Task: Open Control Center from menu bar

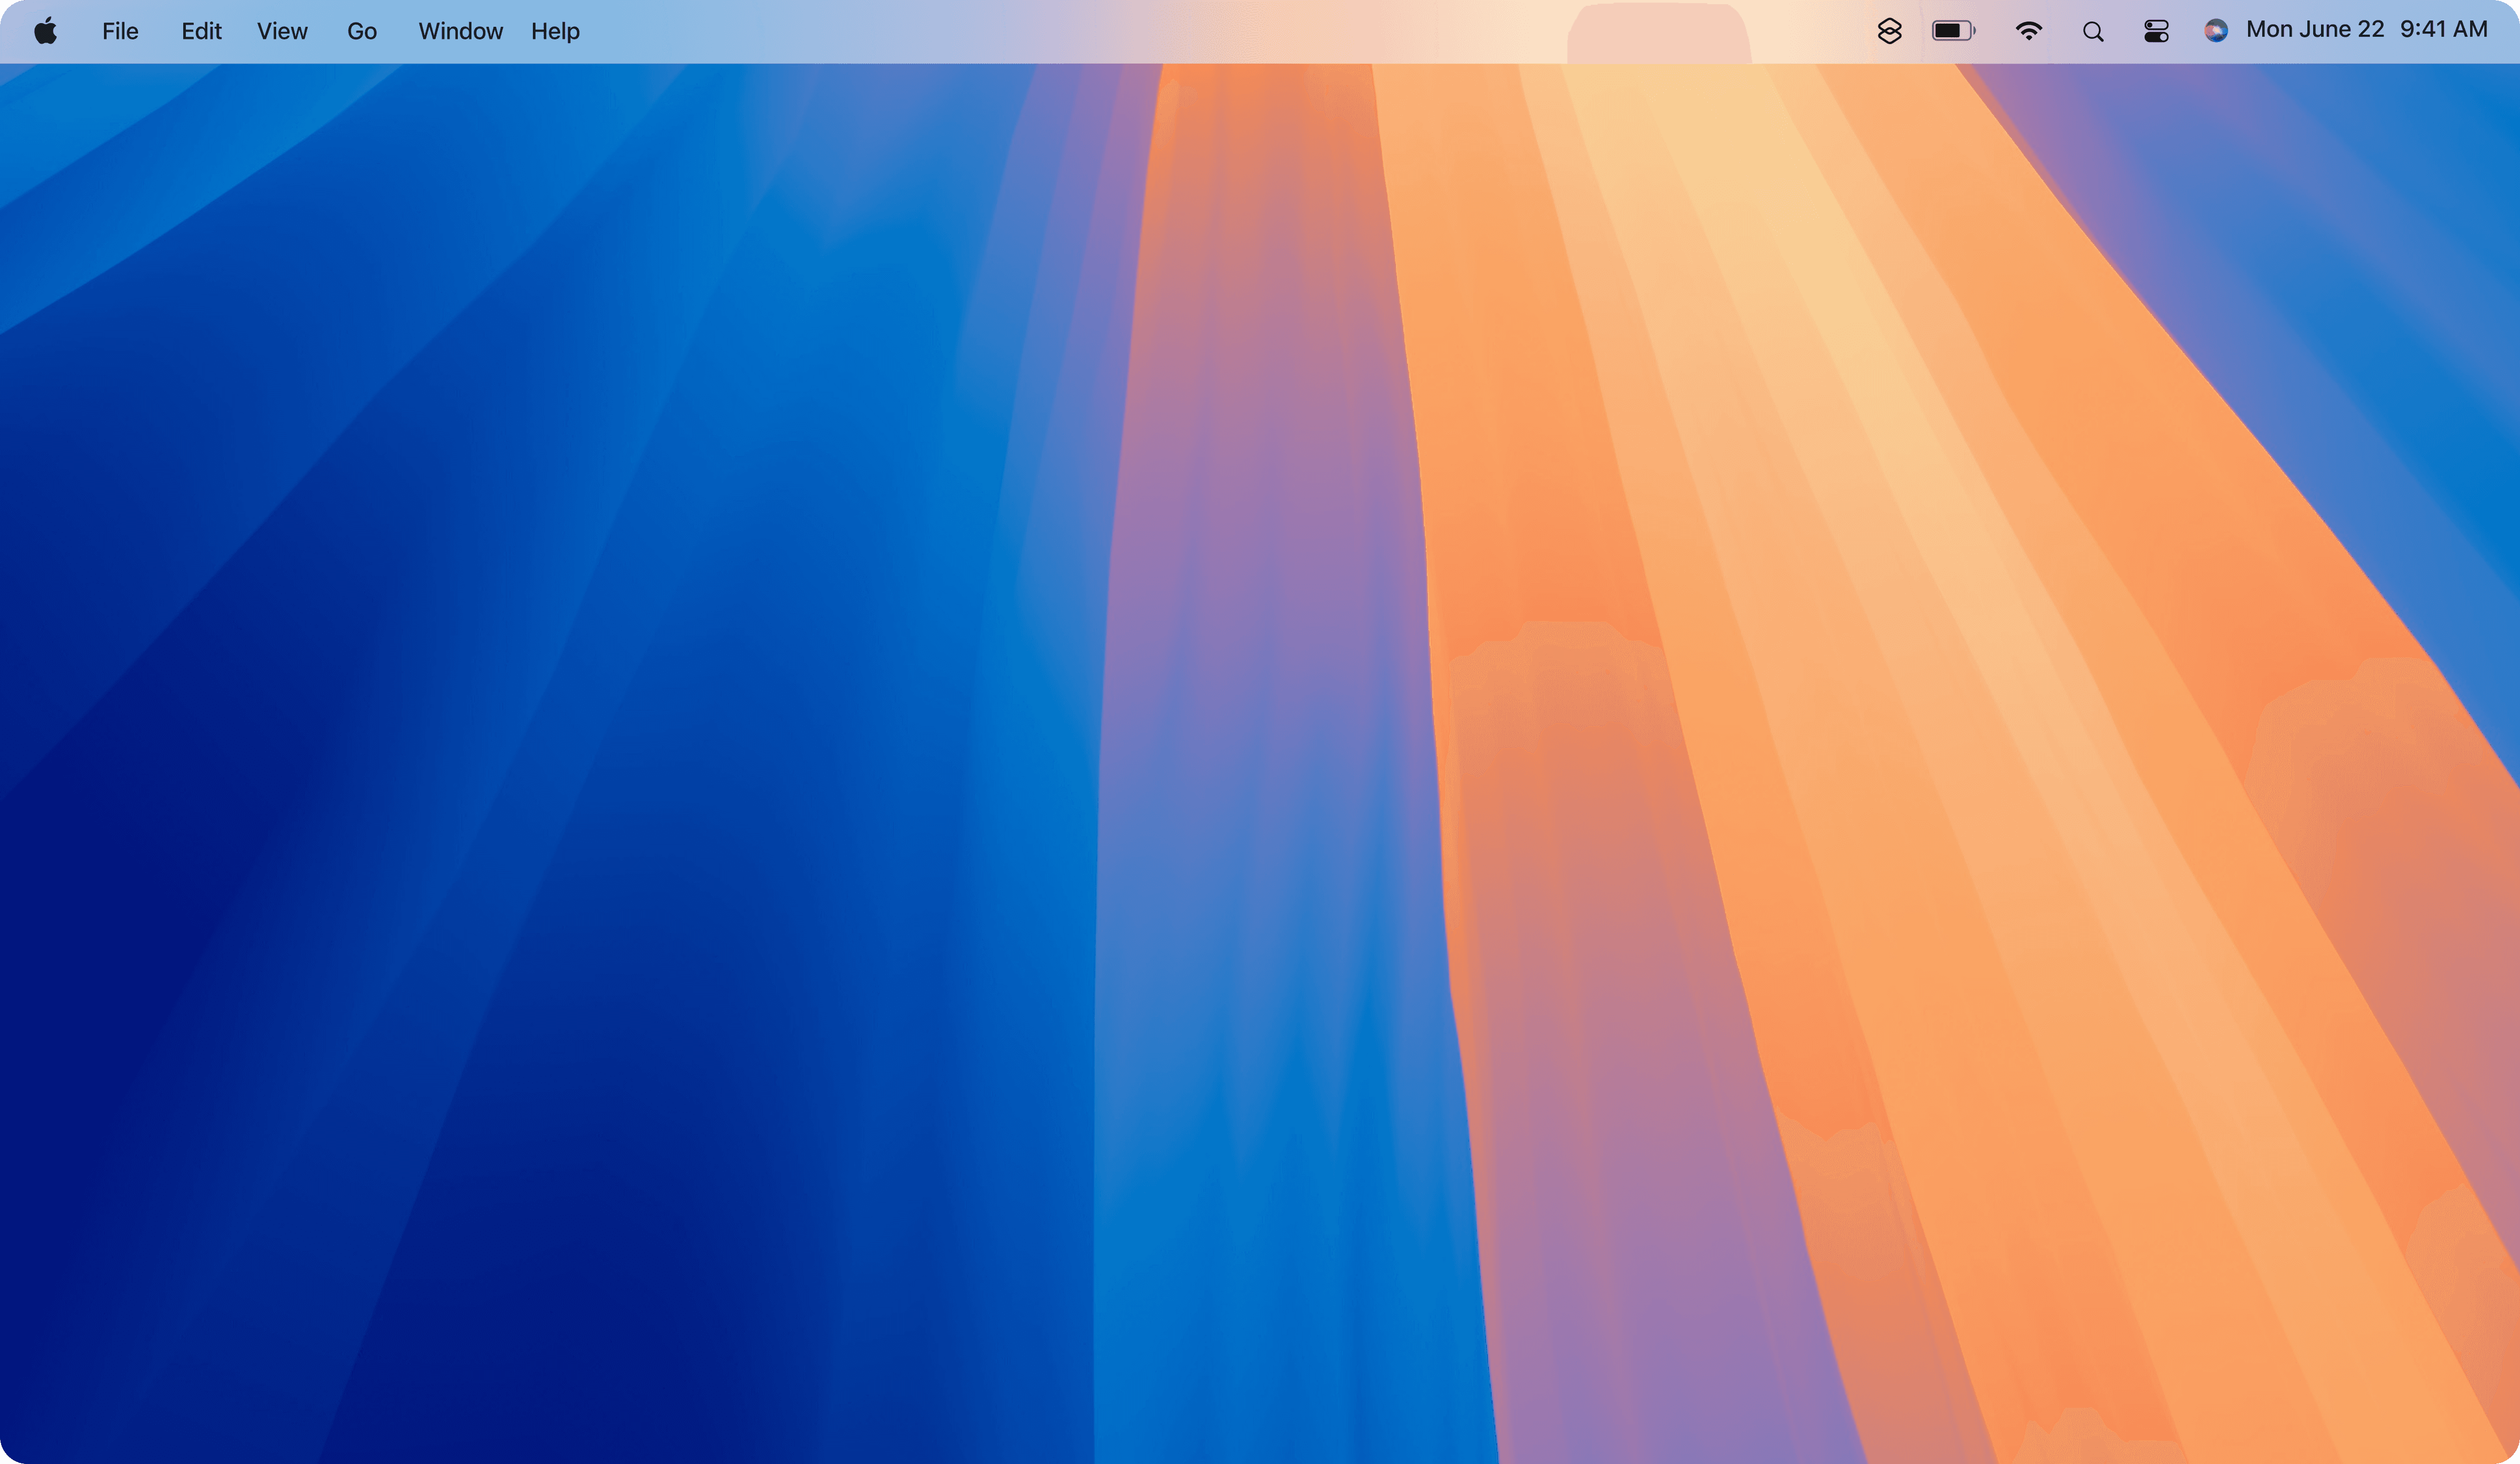Action: pos(2156,31)
